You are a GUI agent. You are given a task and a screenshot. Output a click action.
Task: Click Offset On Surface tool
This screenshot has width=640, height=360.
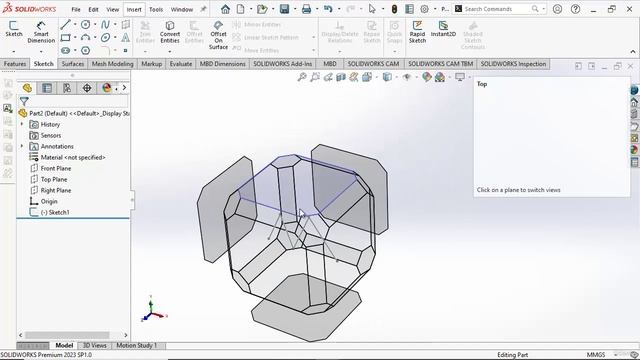(218, 35)
